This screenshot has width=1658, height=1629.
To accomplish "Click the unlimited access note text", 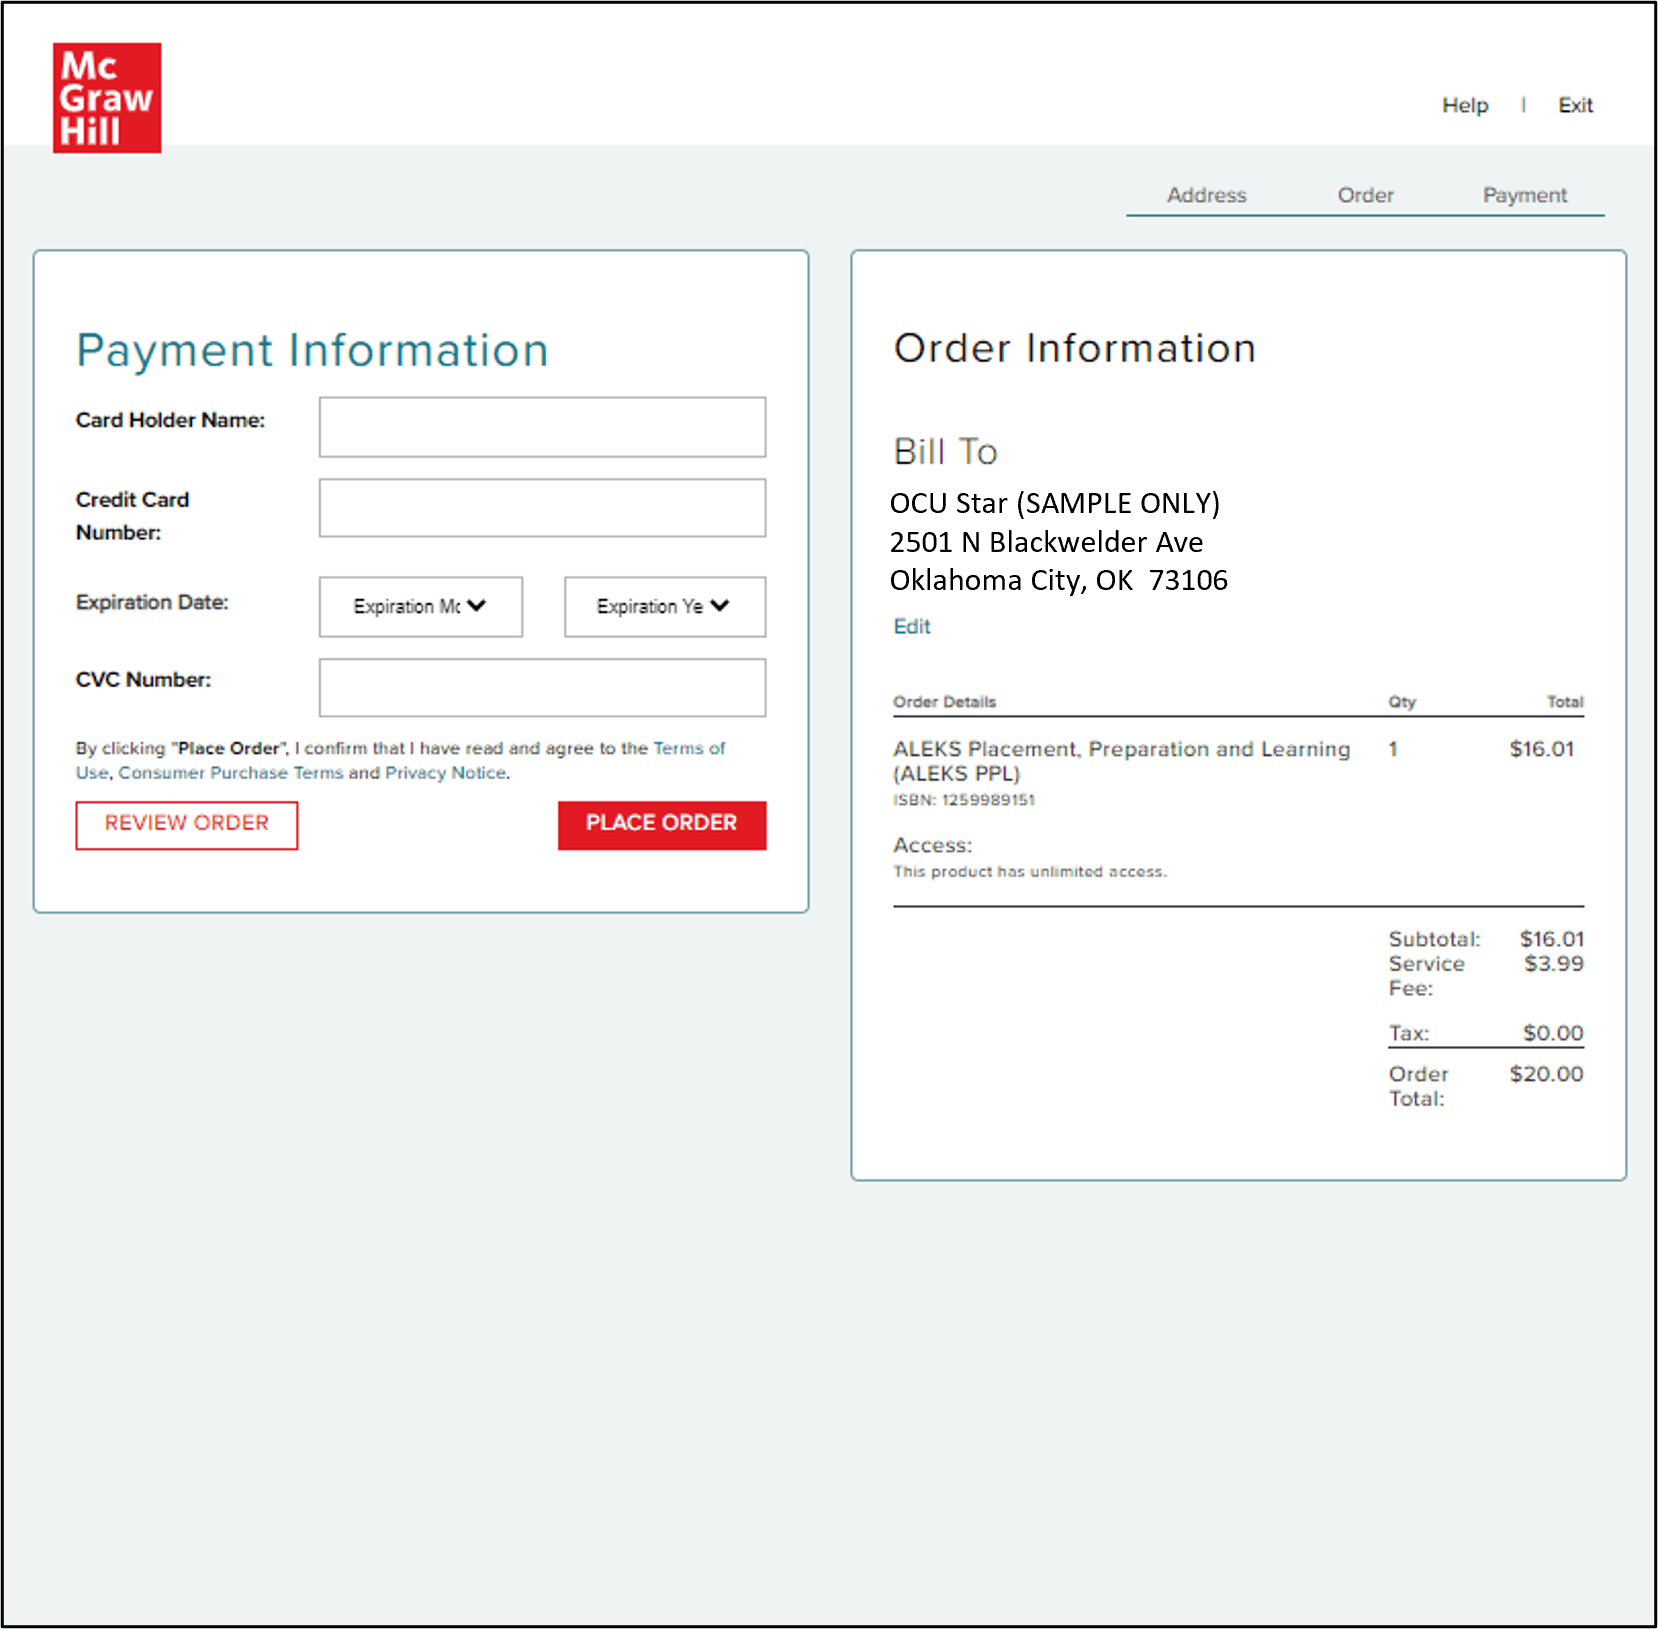I will tap(1030, 872).
